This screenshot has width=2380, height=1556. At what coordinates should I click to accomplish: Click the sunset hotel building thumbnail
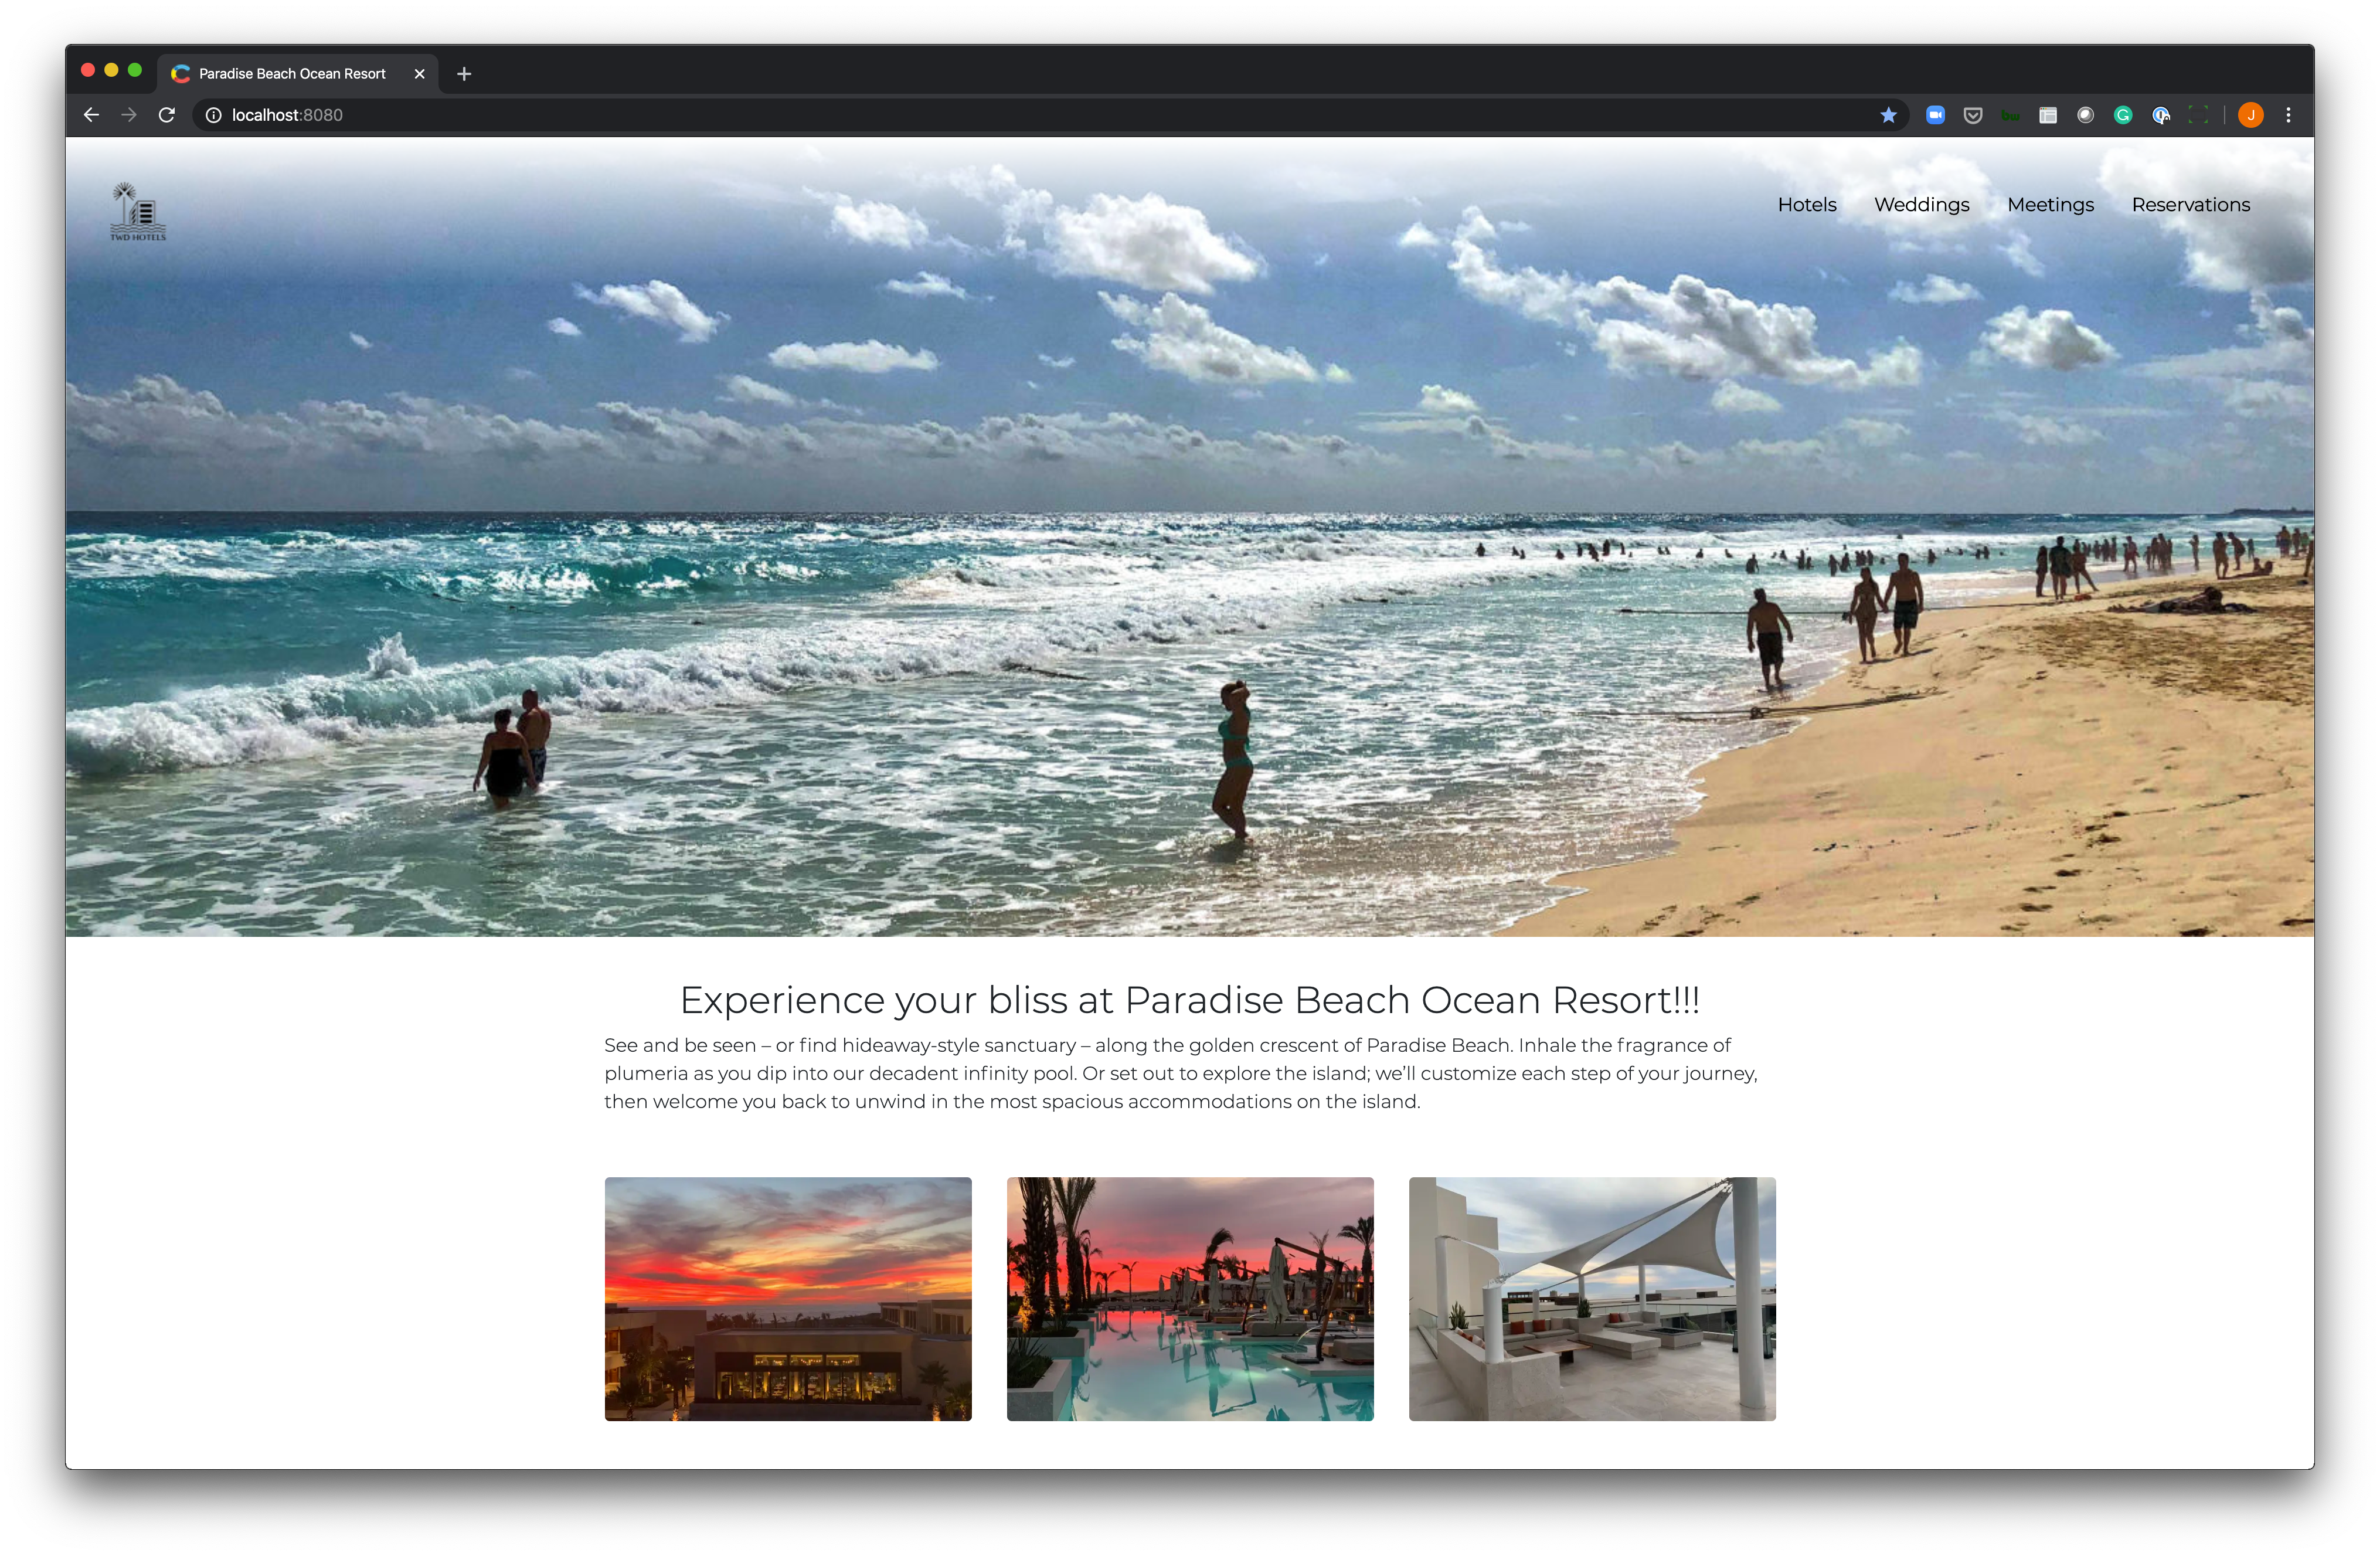(788, 1298)
